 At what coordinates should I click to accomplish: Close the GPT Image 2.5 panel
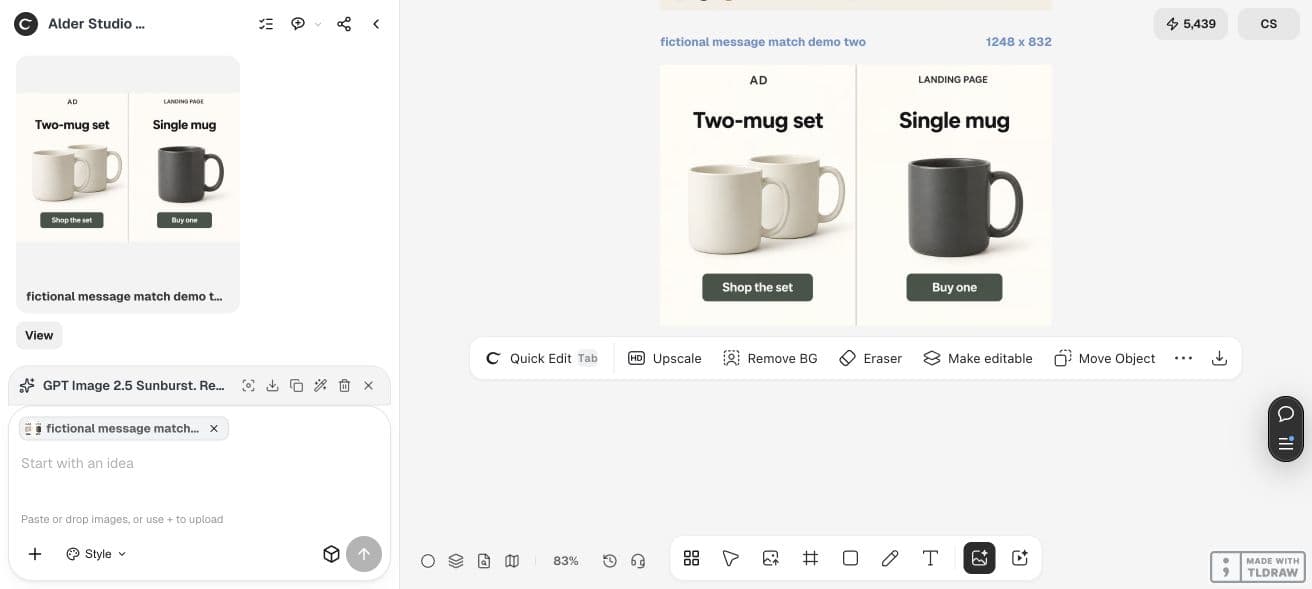368,385
